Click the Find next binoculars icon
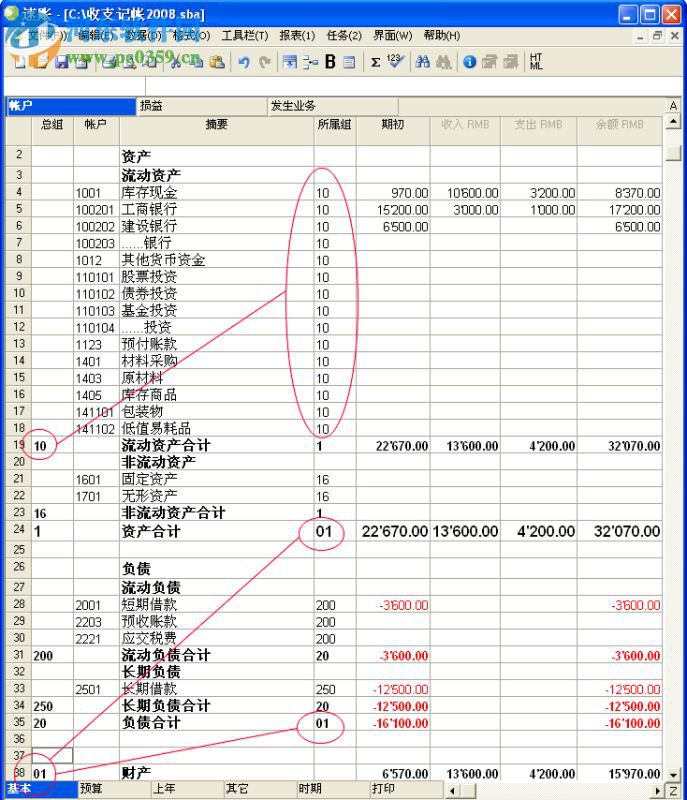The height and width of the screenshot is (800, 687). [x=444, y=62]
